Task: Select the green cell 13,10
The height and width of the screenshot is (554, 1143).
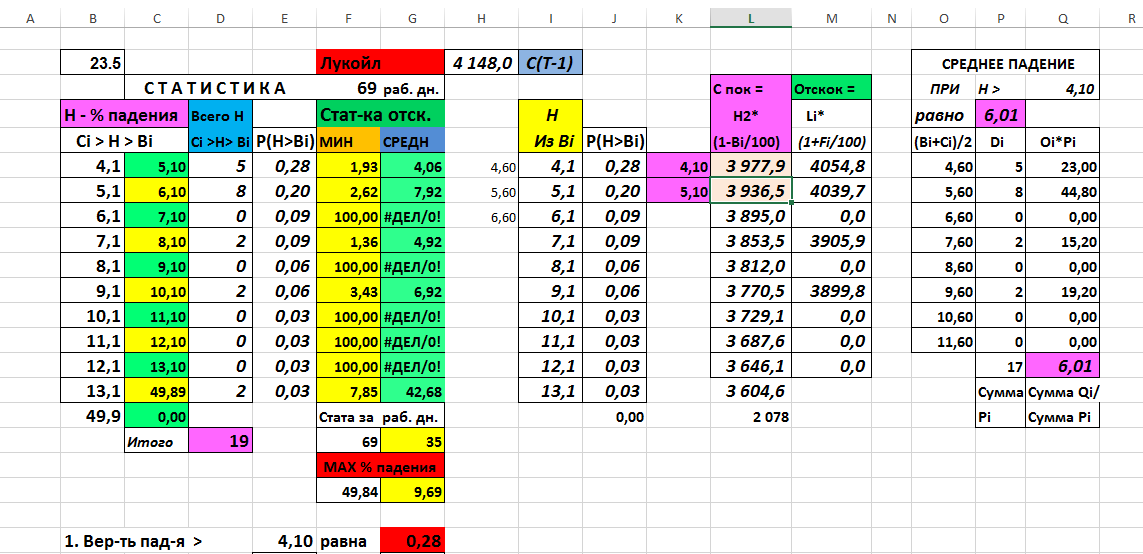Action: [x=157, y=366]
